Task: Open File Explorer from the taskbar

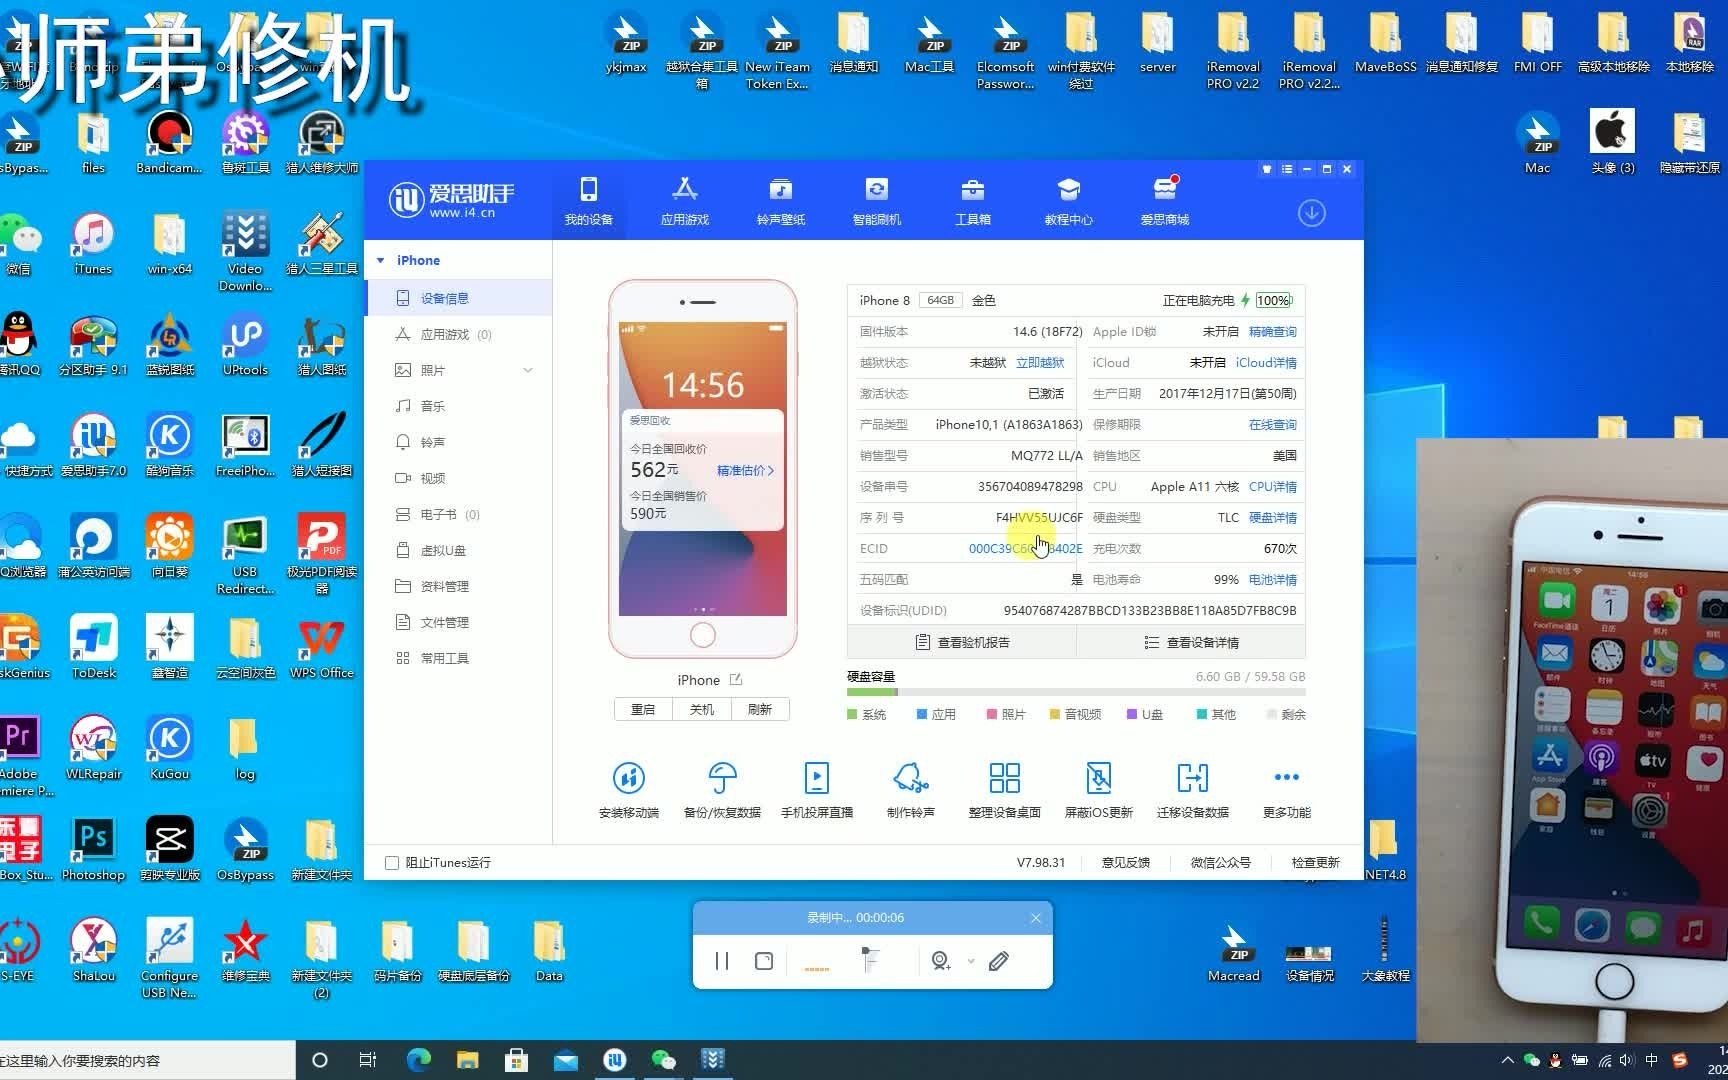Action: point(467,1060)
